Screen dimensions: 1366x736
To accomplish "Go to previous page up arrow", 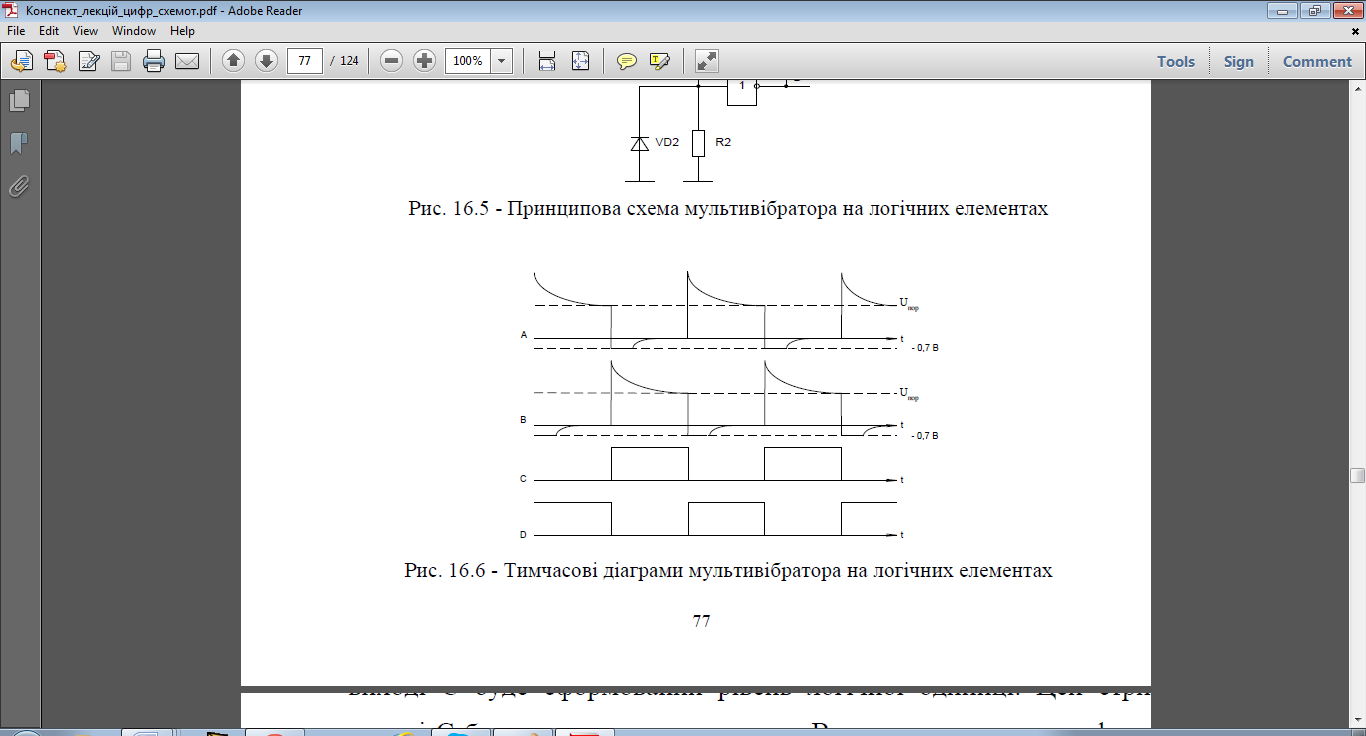I will point(233,61).
